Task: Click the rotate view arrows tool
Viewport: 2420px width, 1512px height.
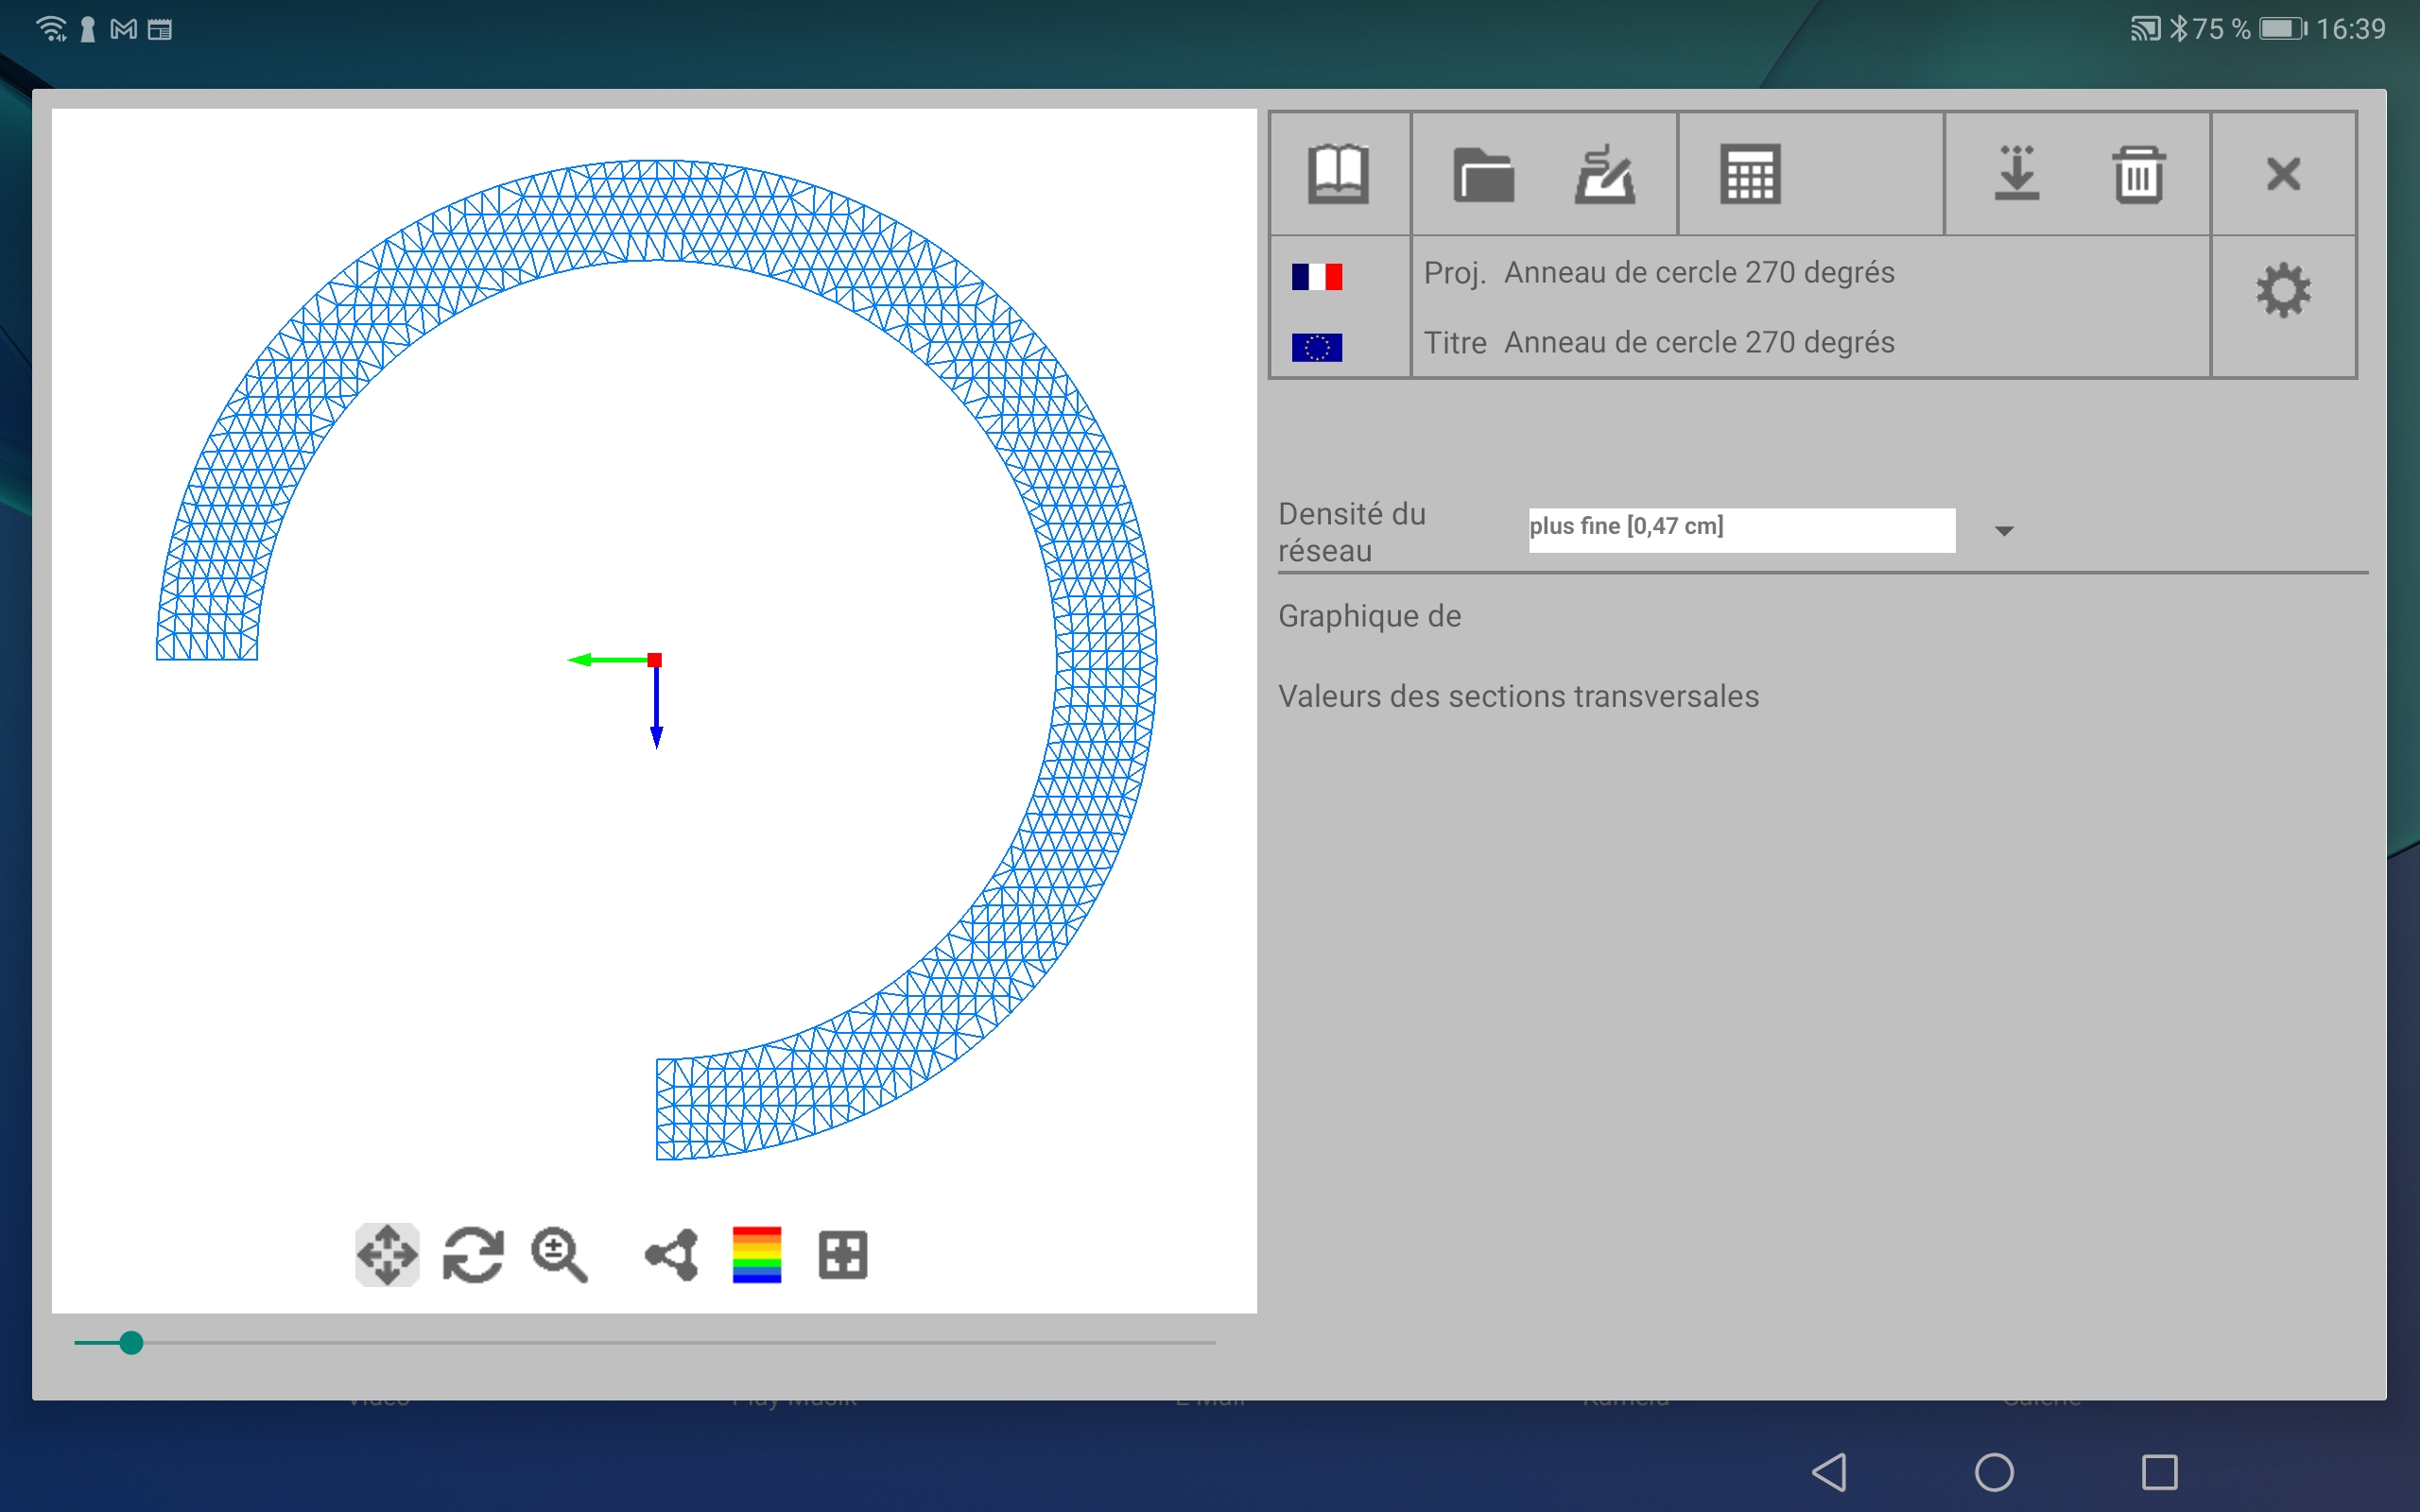Action: click(473, 1254)
